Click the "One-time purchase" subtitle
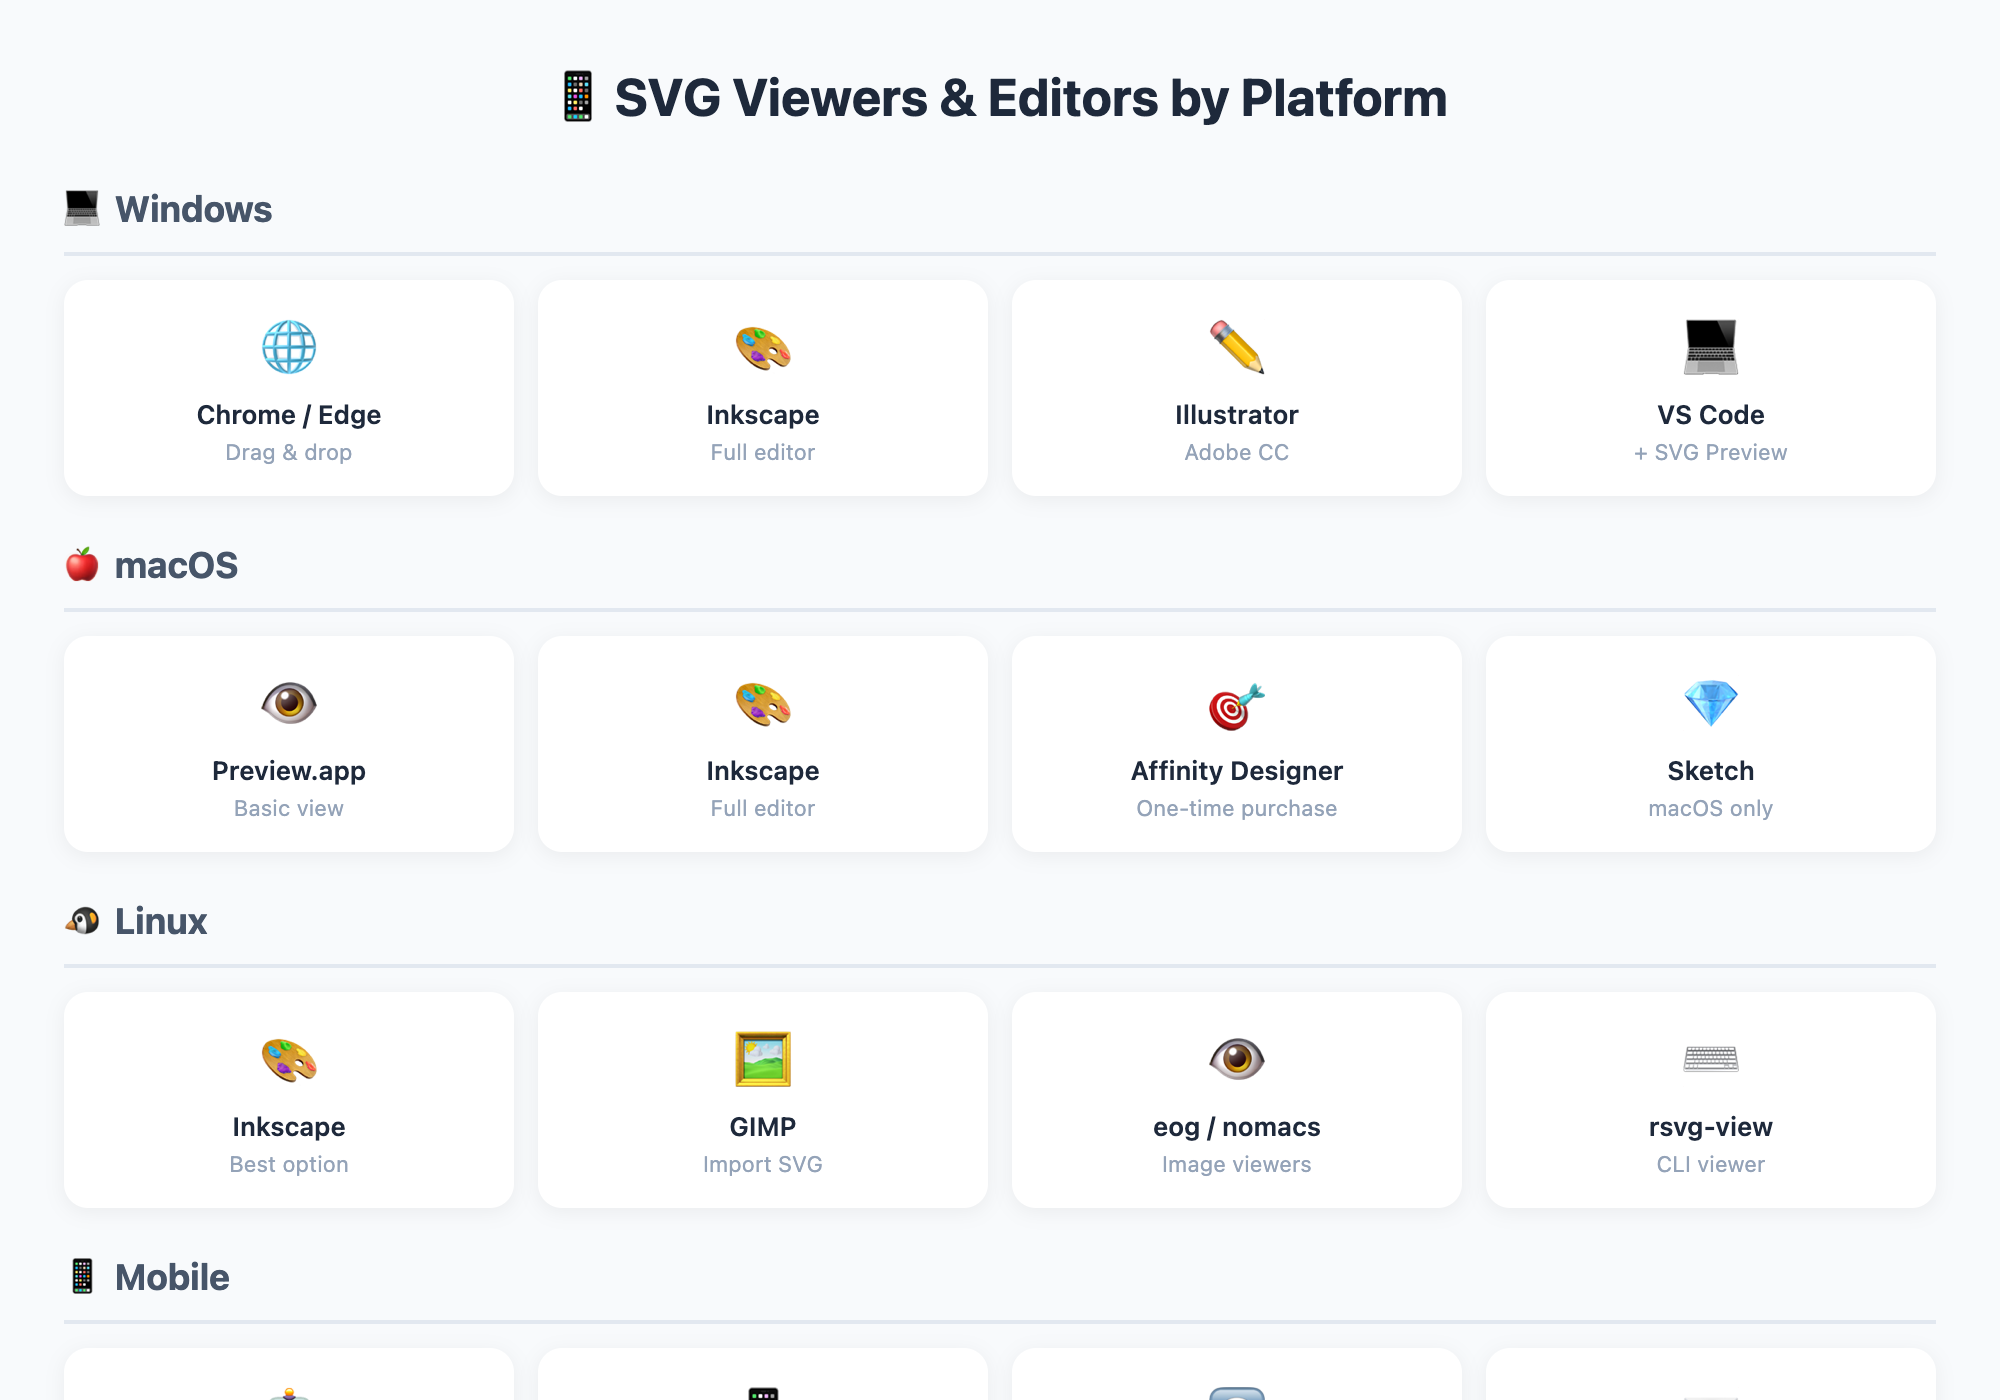Viewport: 2000px width, 1400px height. pos(1237,808)
